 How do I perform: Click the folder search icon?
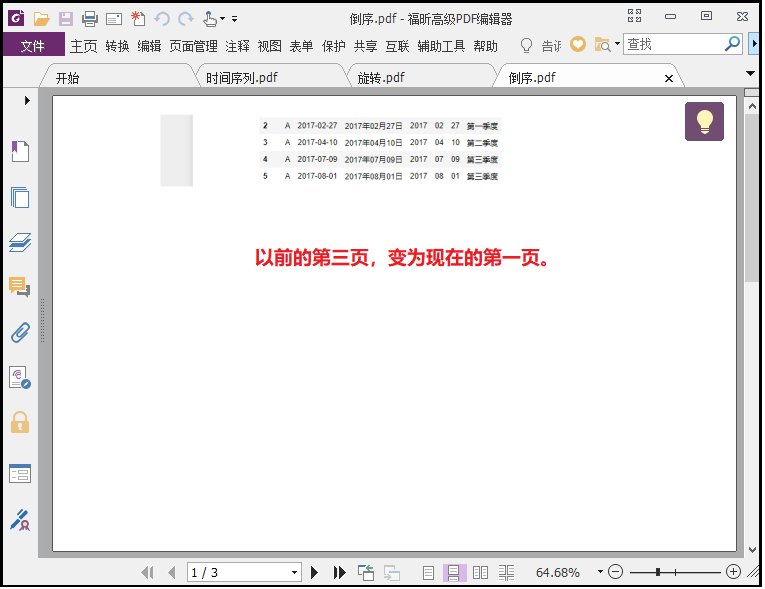tap(602, 45)
